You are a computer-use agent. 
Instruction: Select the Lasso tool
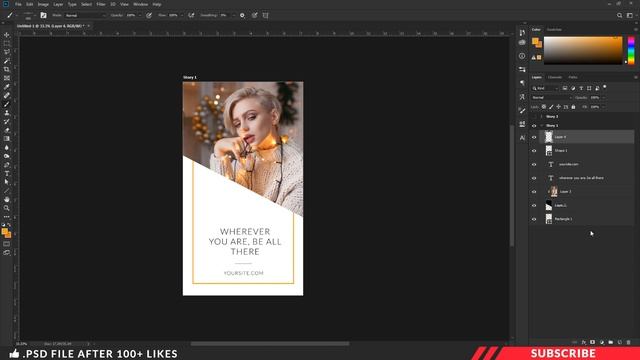point(7,52)
